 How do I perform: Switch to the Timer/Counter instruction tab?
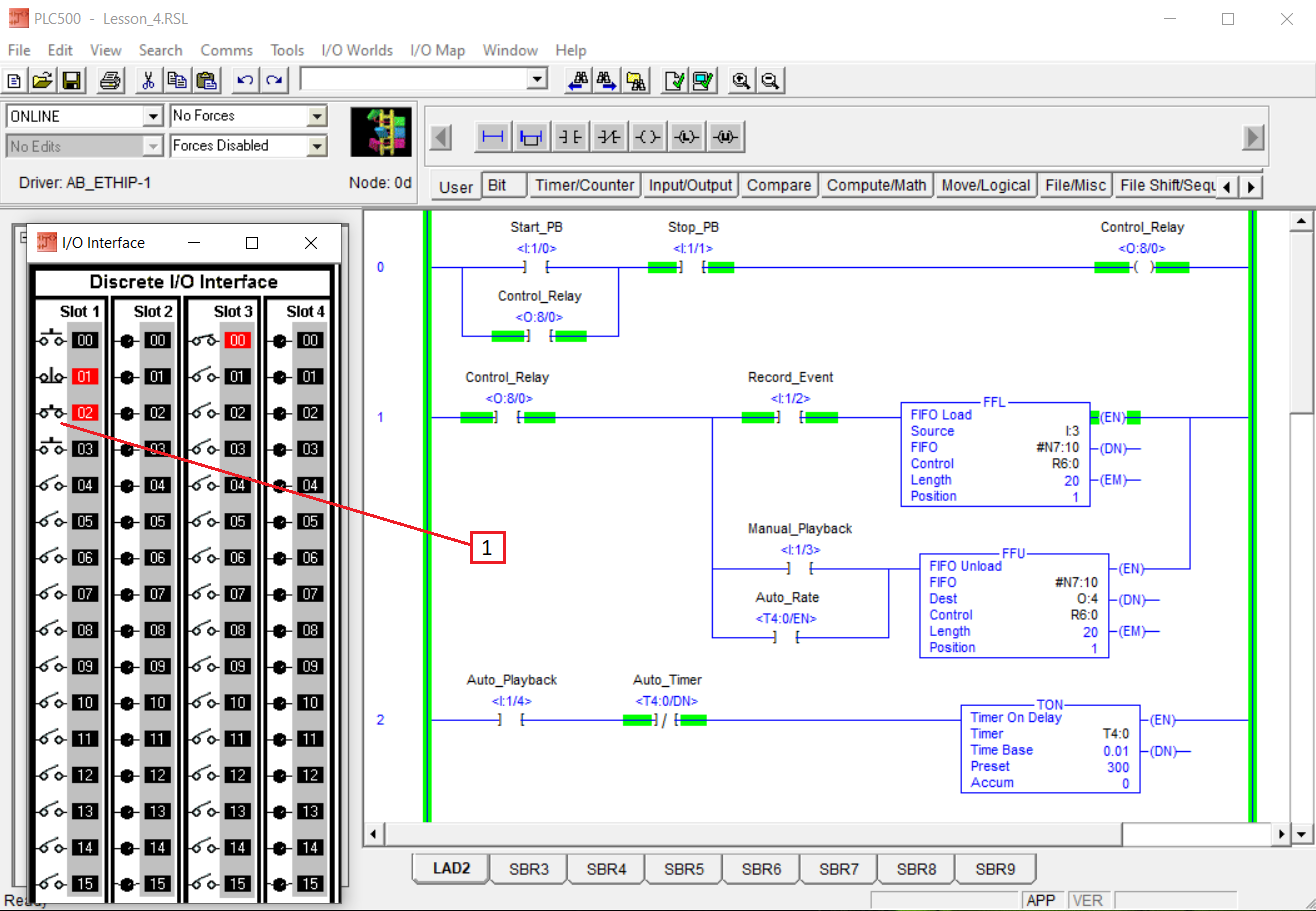[584, 185]
